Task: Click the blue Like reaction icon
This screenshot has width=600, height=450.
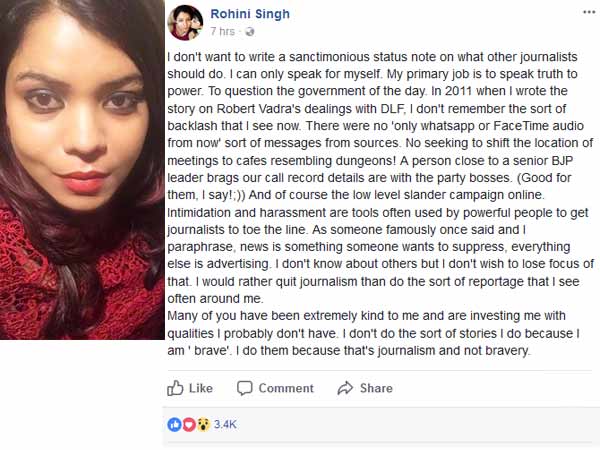Action: 175,424
